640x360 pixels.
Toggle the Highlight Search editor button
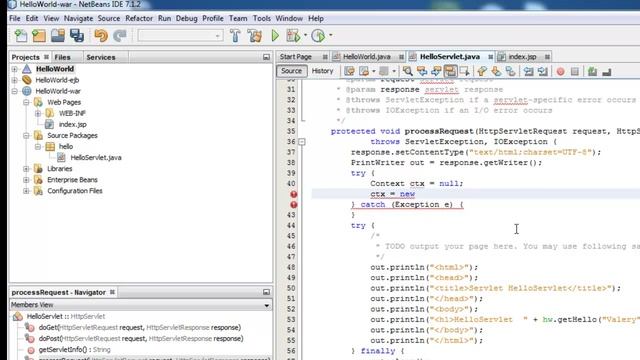click(450, 71)
